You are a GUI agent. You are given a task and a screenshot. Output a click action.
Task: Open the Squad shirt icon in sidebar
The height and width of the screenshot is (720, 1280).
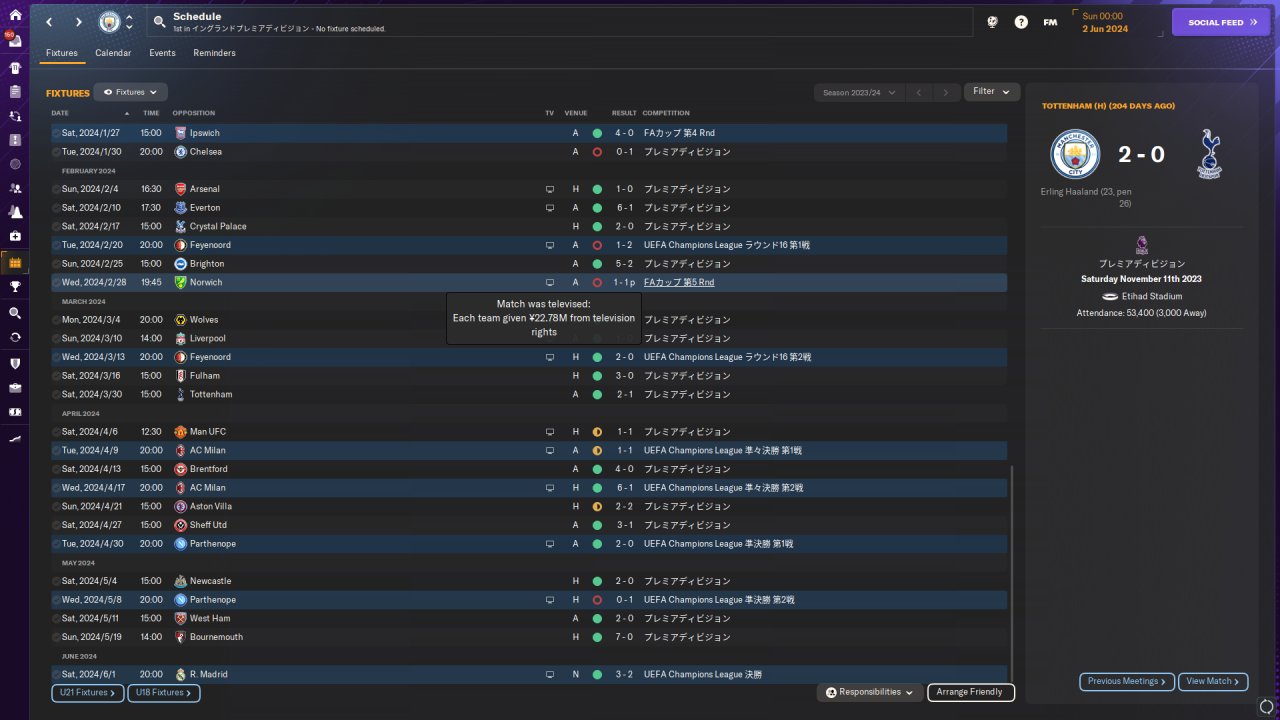[x=15, y=68]
